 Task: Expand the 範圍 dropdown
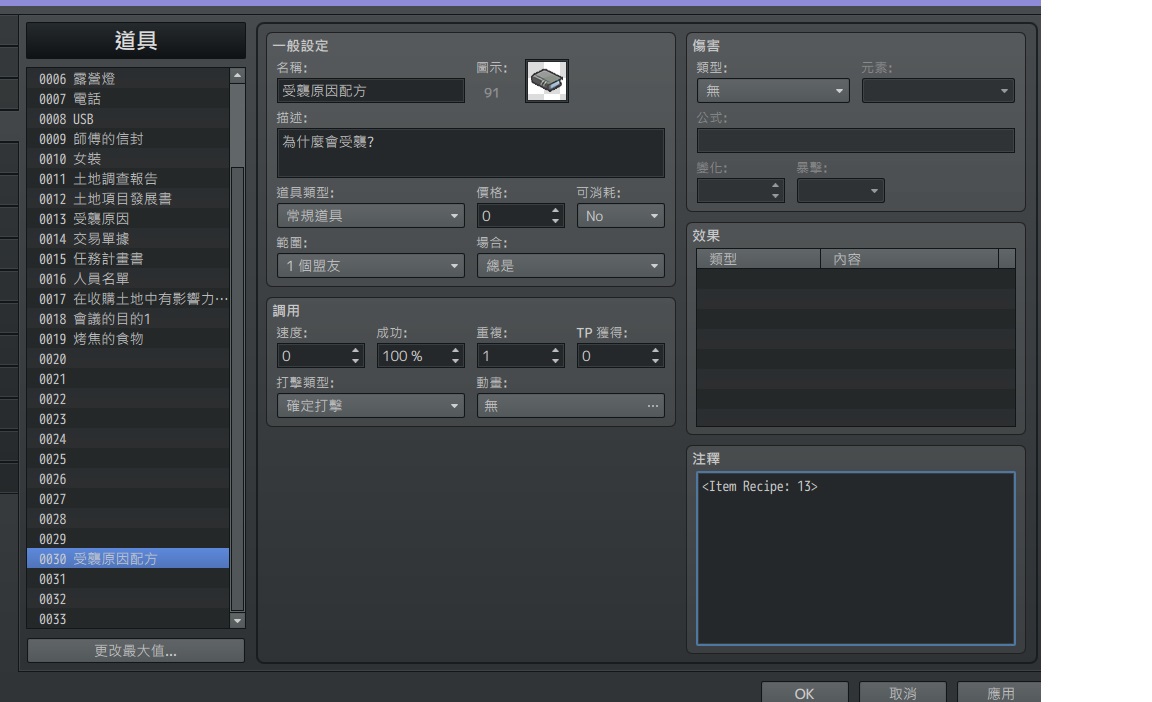tap(370, 266)
